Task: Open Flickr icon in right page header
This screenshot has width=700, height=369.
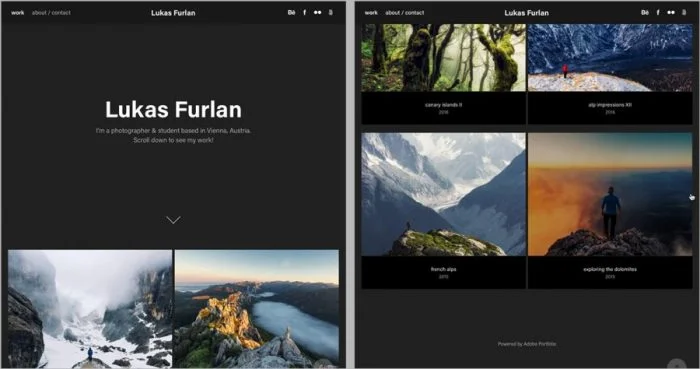Action: click(x=671, y=12)
